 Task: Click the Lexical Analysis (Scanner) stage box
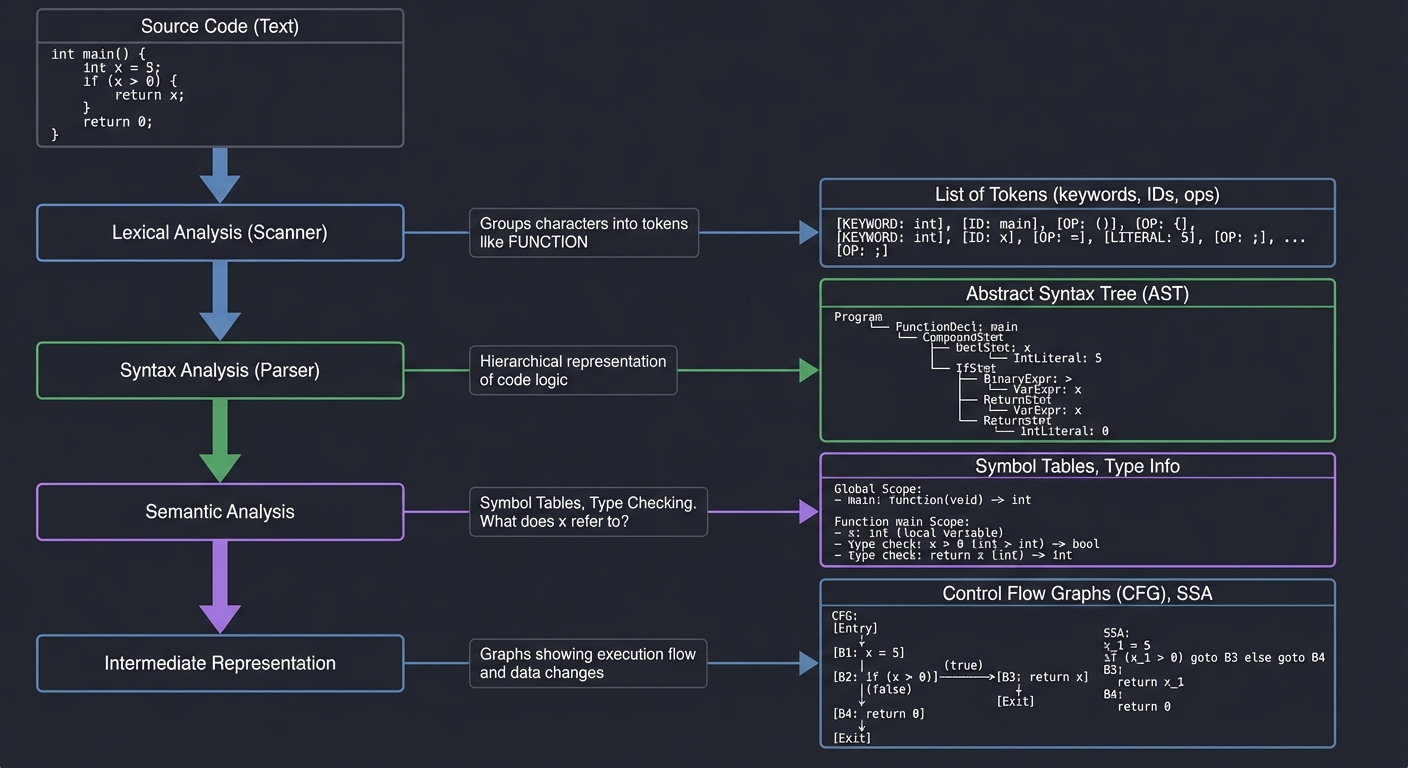pos(220,232)
